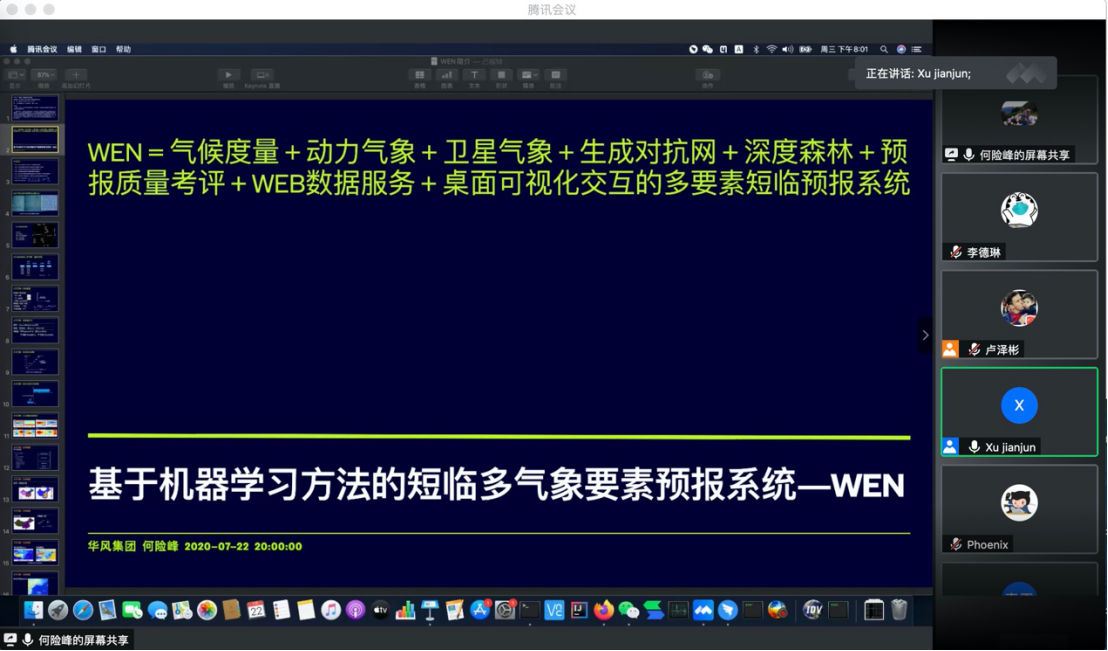Select slide 4 thumbnail in navigator
Screen dimensions: 1108x651
(35, 203)
